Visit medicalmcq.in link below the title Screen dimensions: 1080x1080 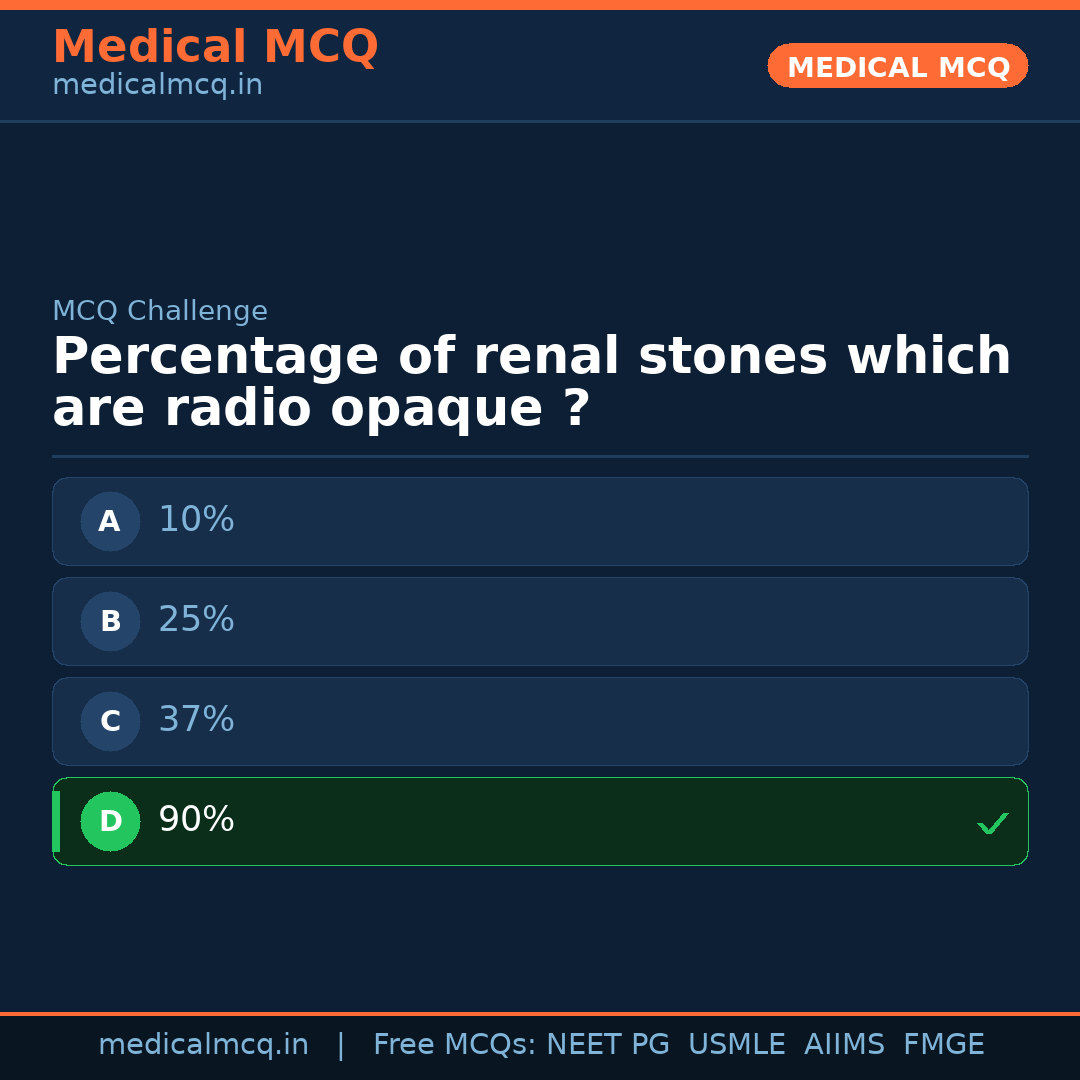(x=157, y=86)
